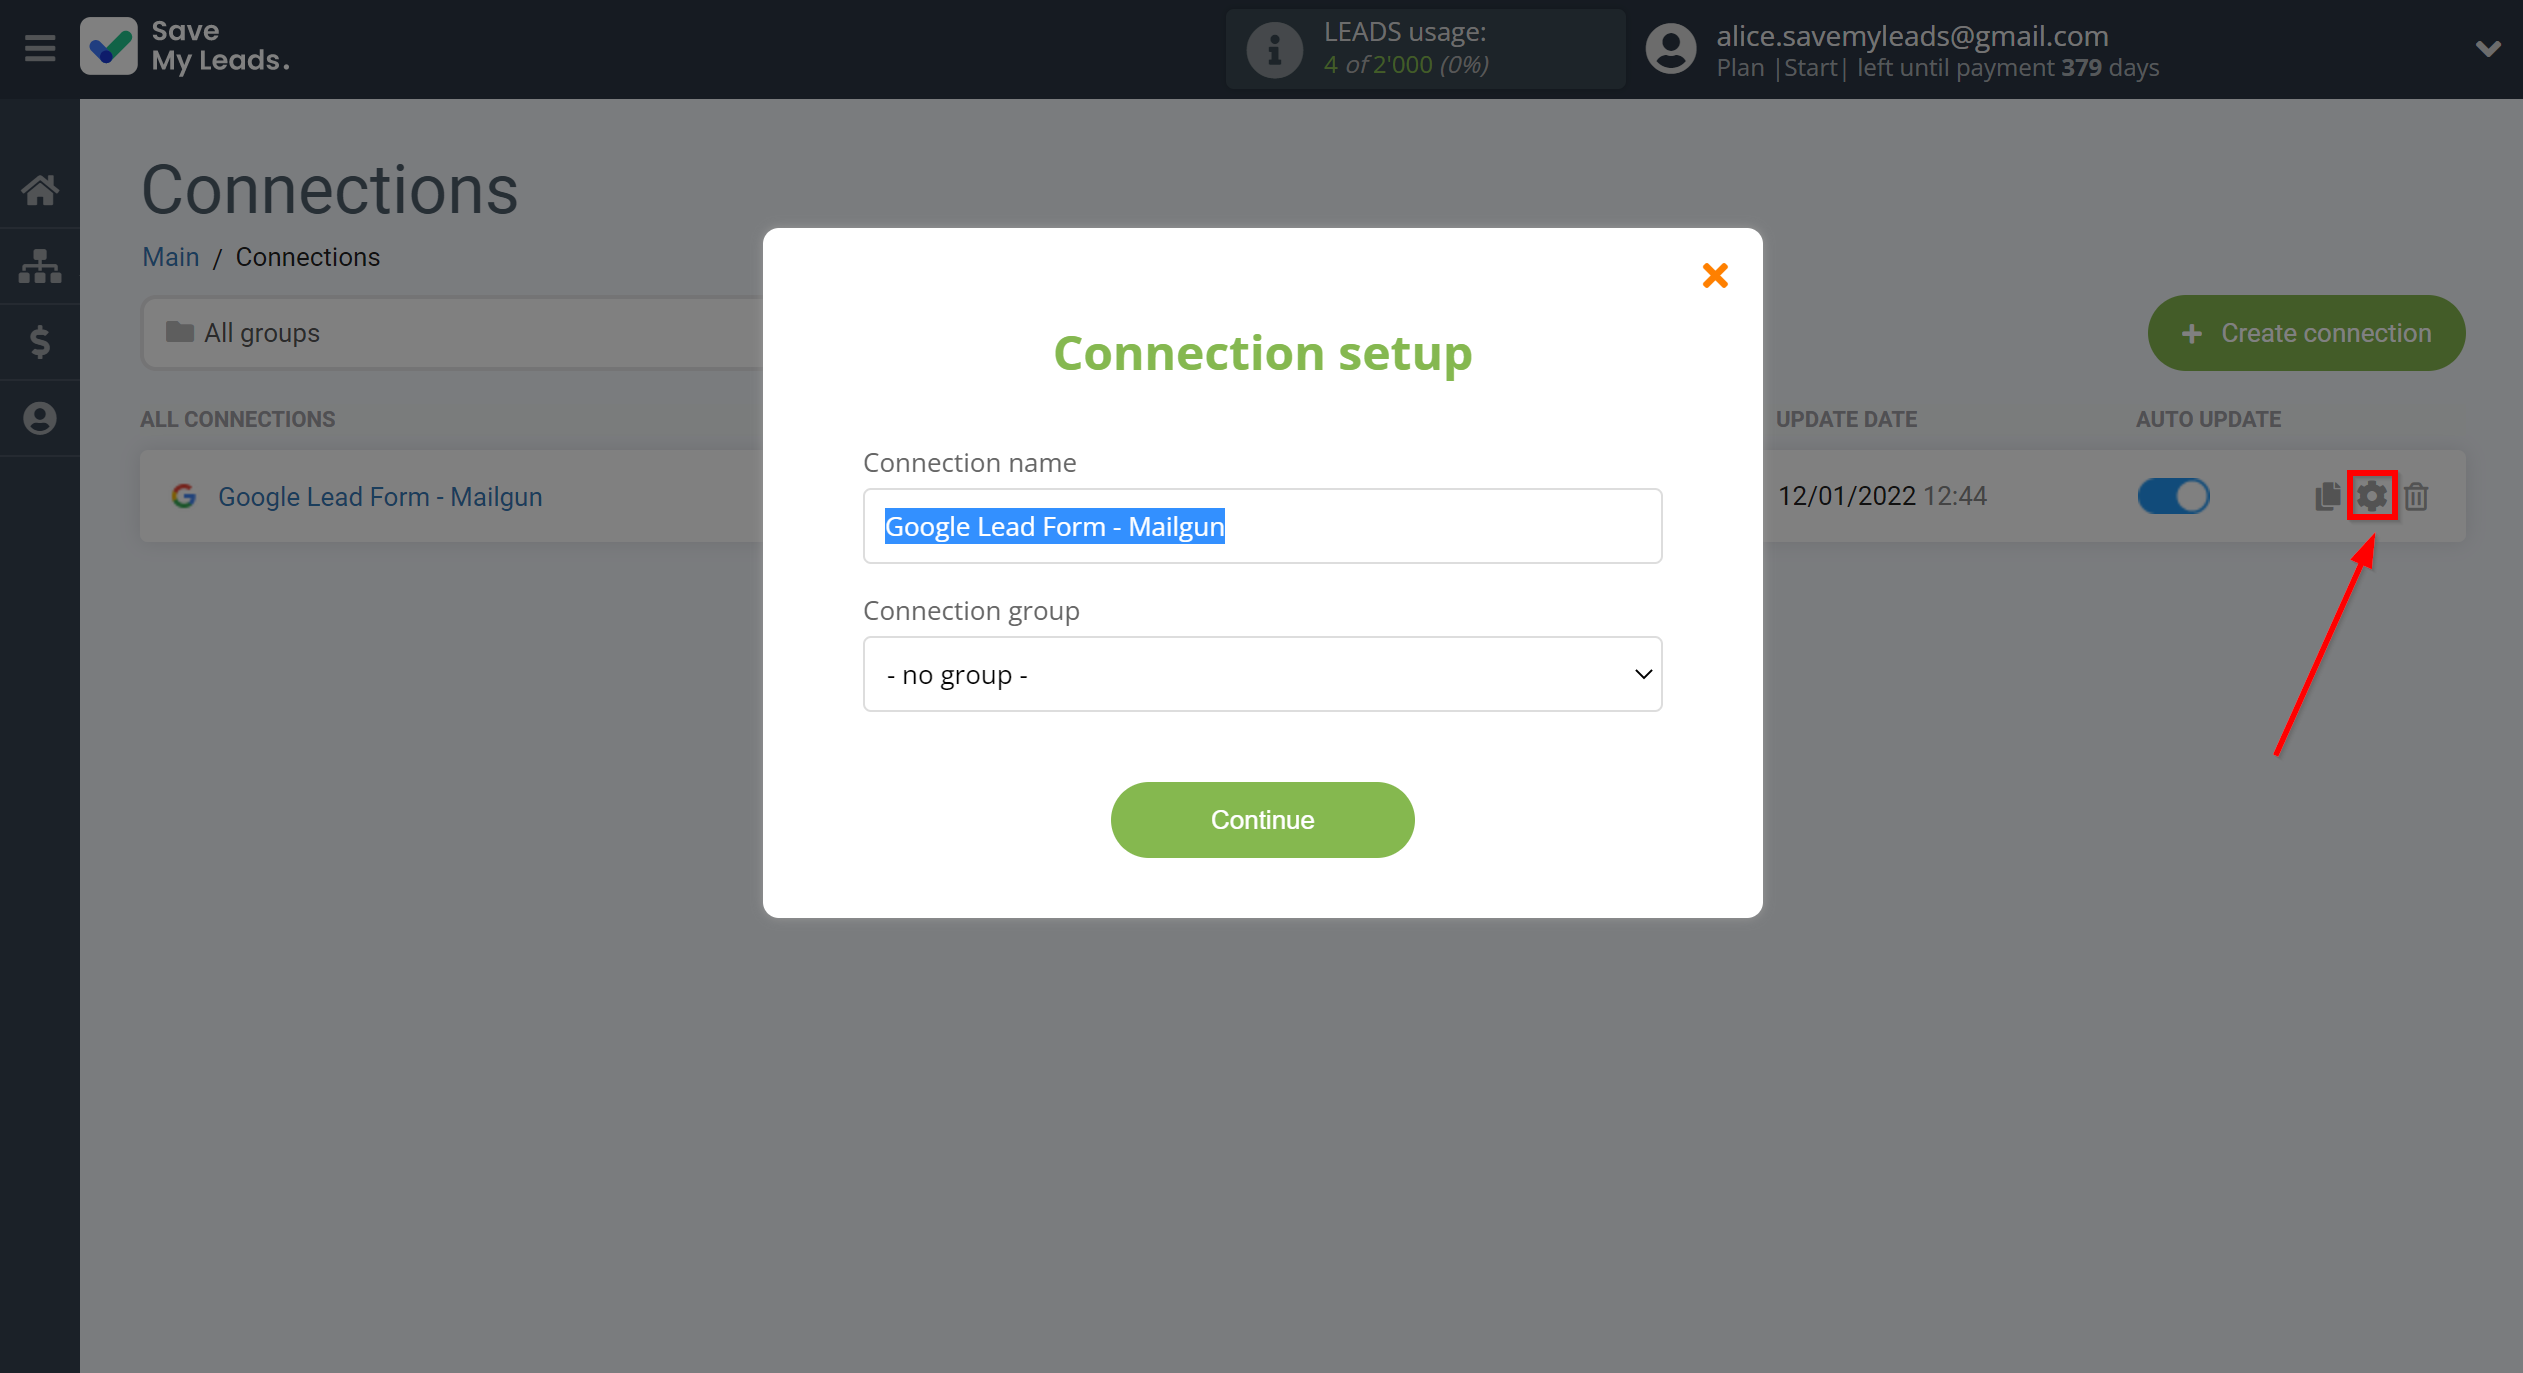Close the Connection setup modal
Image resolution: width=2523 pixels, height=1373 pixels.
[1714, 274]
